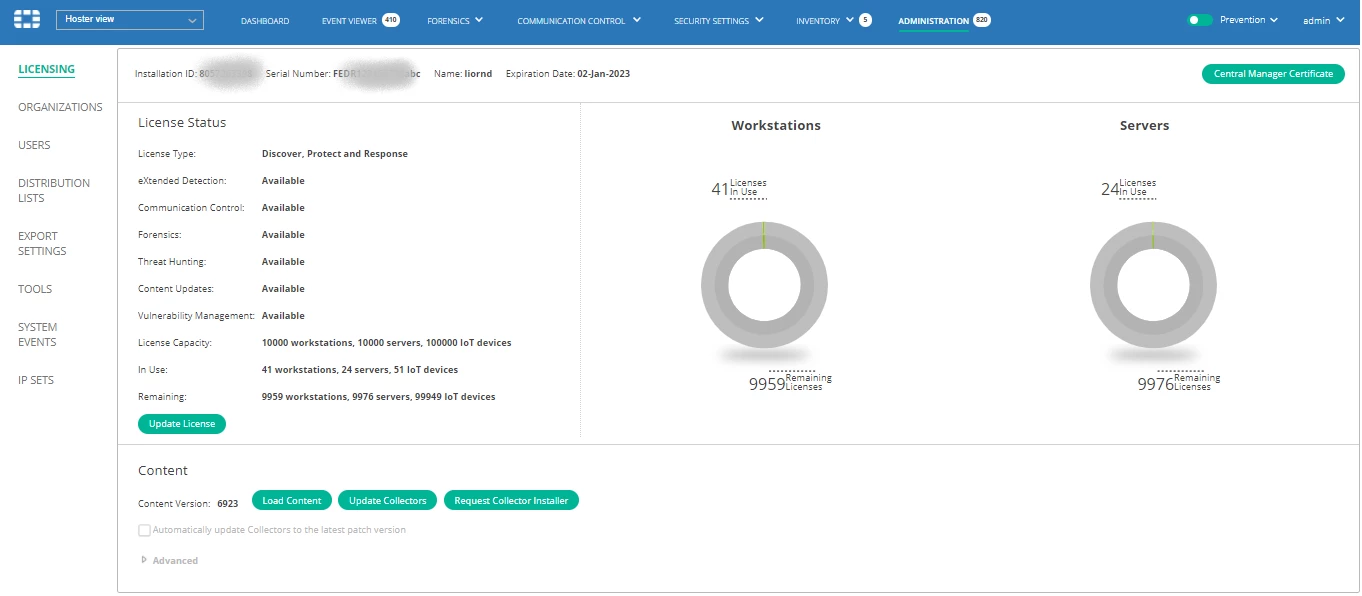Go to the Dashboard tab

[x=265, y=21]
